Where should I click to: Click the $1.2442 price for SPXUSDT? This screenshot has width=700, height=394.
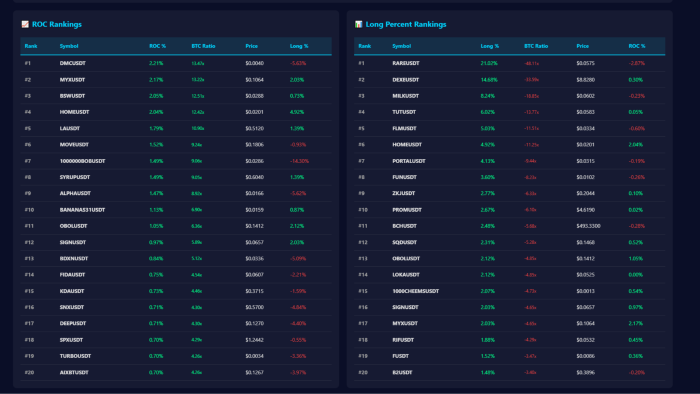[254, 340]
